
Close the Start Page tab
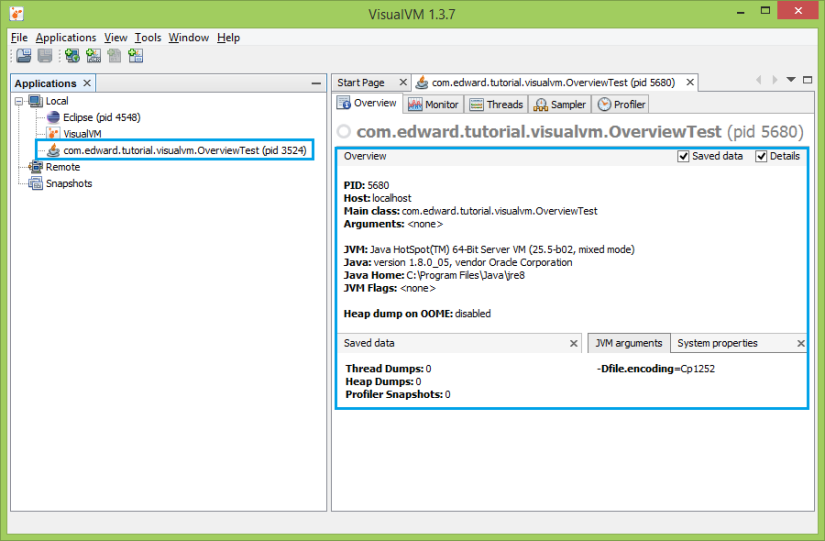[x=403, y=82]
